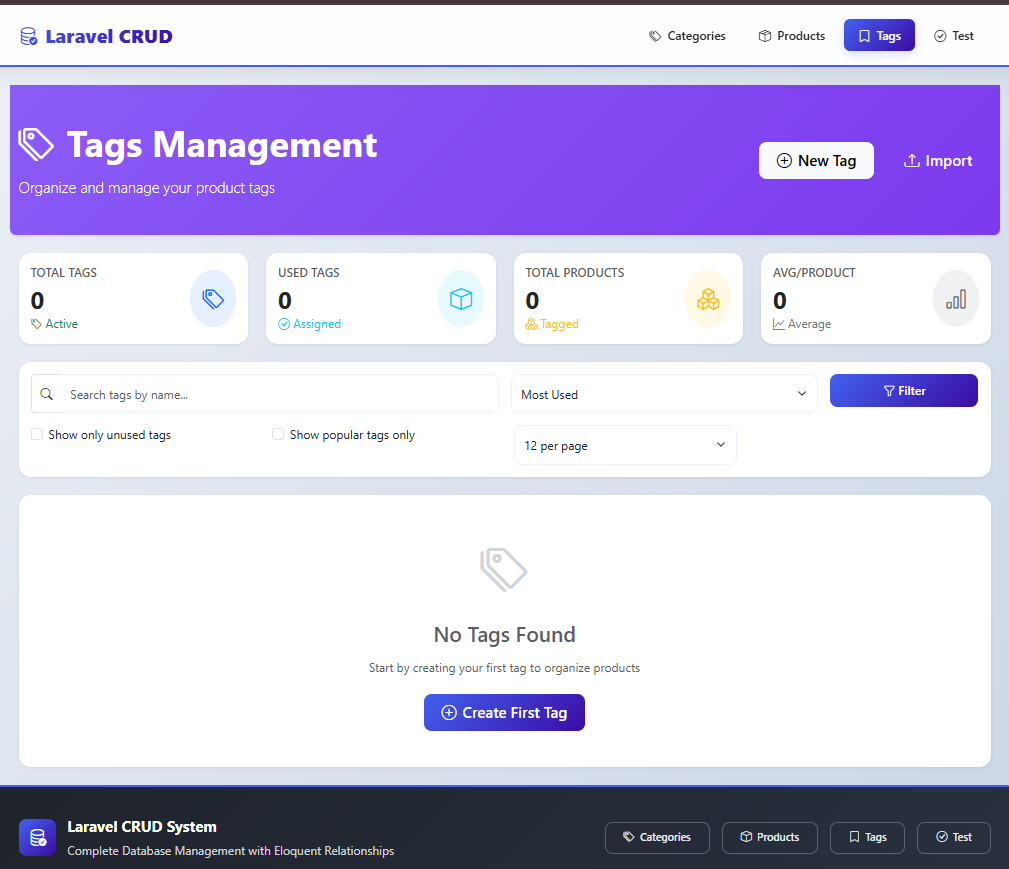Click the large tags icon beside Tags Management

click(x=36, y=144)
